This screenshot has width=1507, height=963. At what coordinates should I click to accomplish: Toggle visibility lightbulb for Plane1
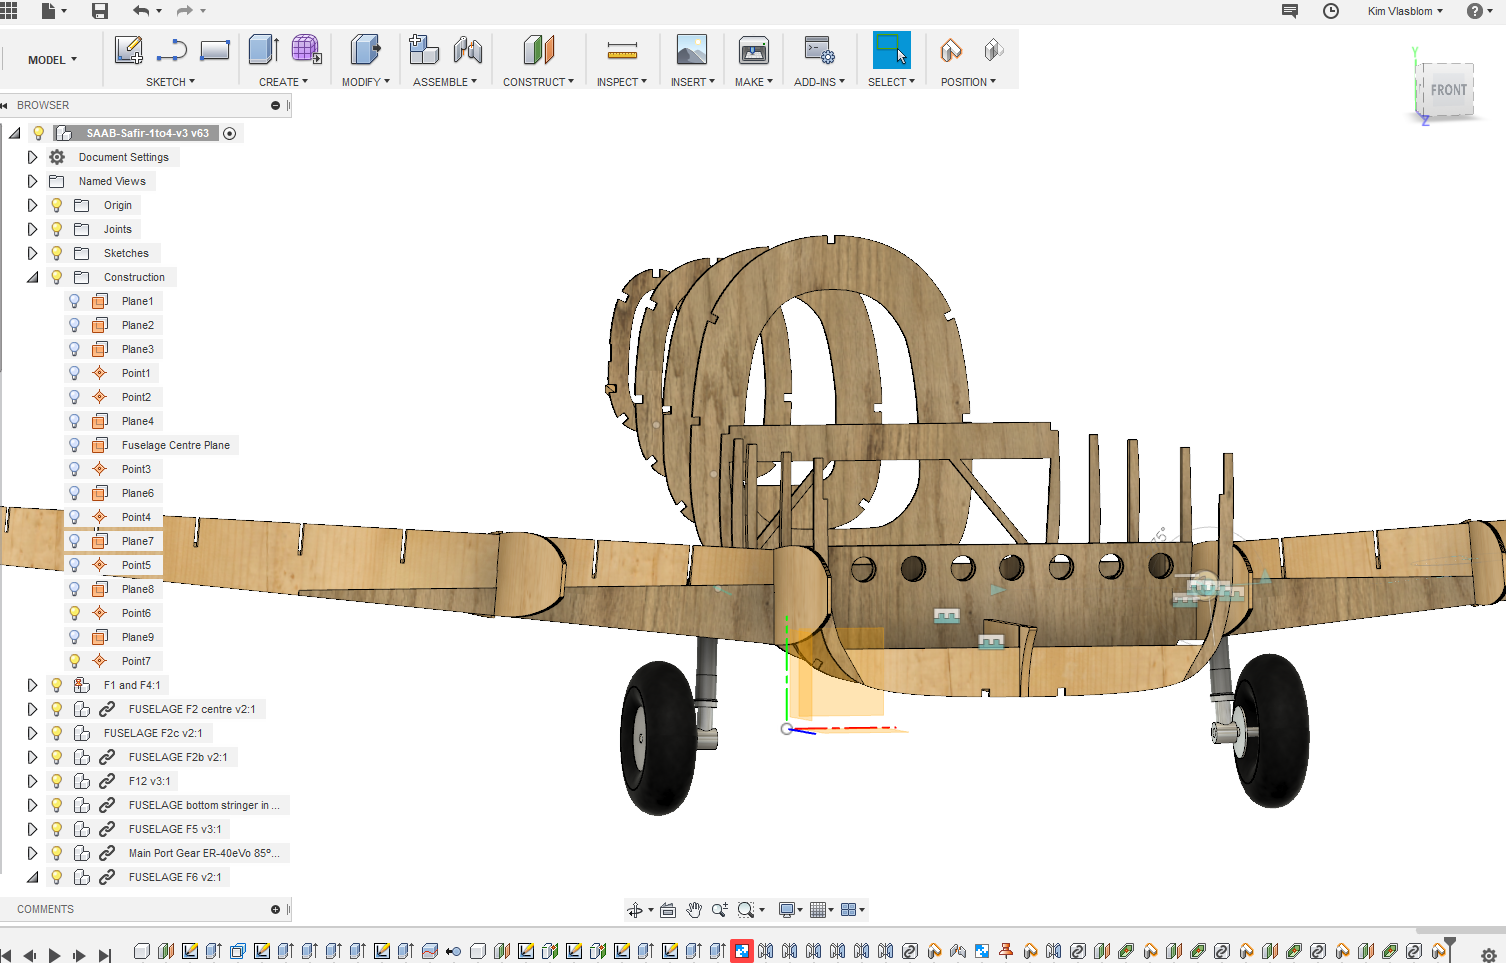click(74, 301)
